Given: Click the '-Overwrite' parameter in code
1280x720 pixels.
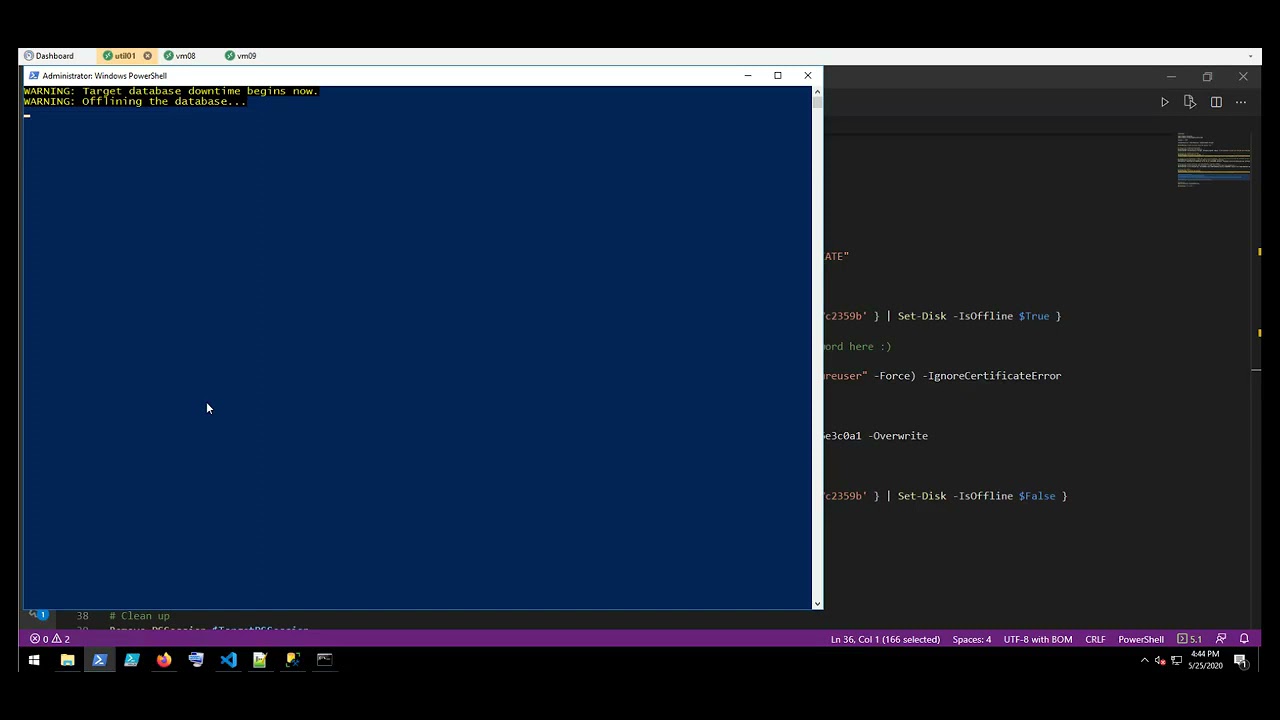Looking at the screenshot, I should 898,436.
